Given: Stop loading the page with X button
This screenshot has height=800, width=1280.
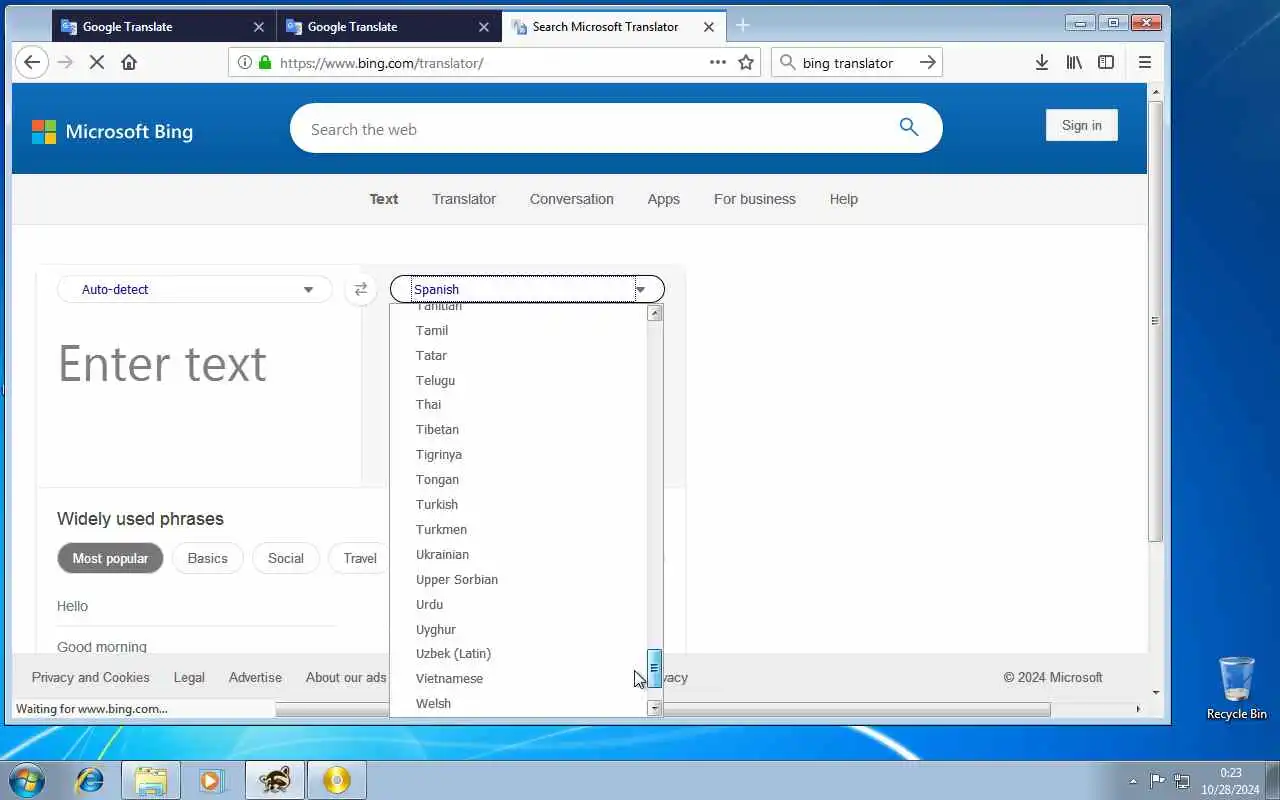Looking at the screenshot, I should point(97,62).
